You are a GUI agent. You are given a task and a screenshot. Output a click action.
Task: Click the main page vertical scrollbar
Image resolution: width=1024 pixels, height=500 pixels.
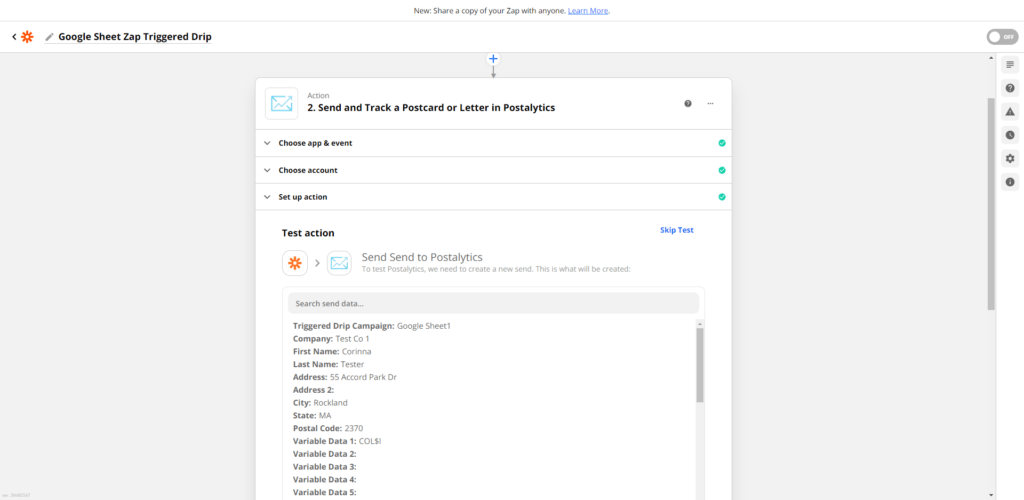991,204
